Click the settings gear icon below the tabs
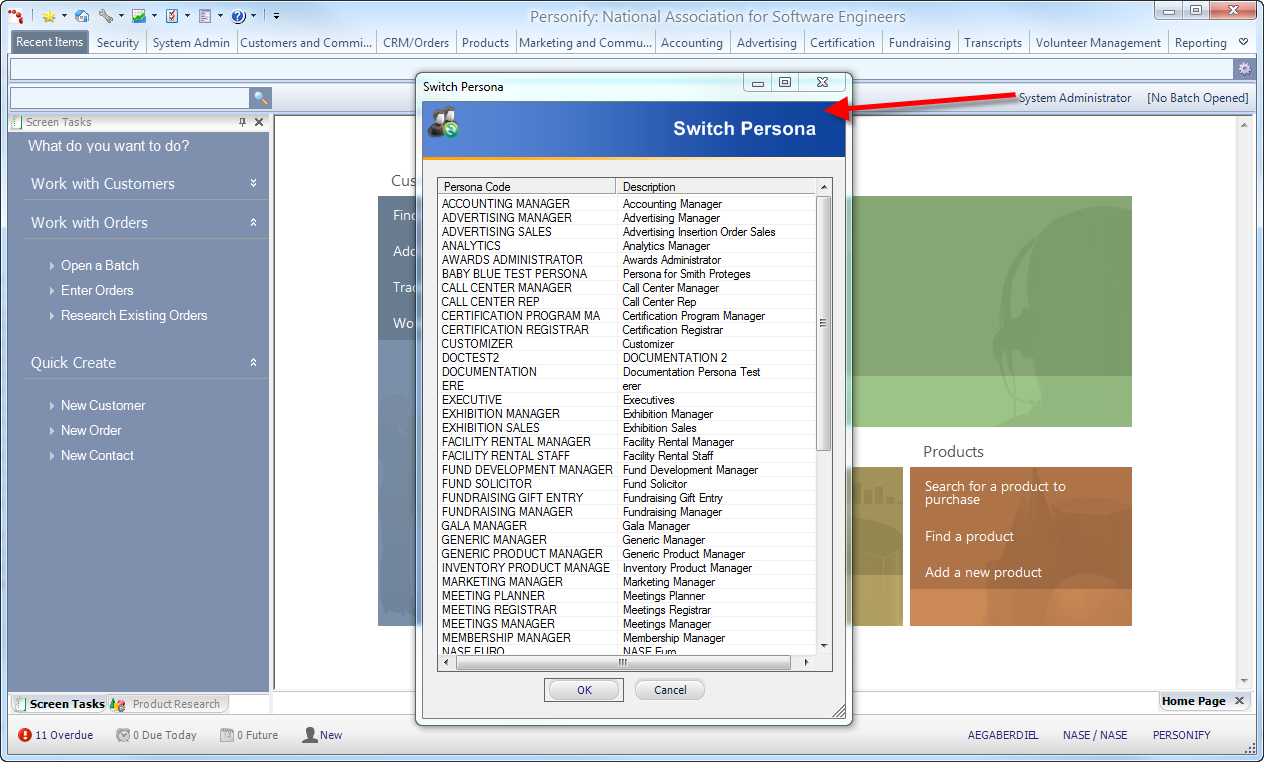This screenshot has width=1264, height=762. (x=1244, y=69)
